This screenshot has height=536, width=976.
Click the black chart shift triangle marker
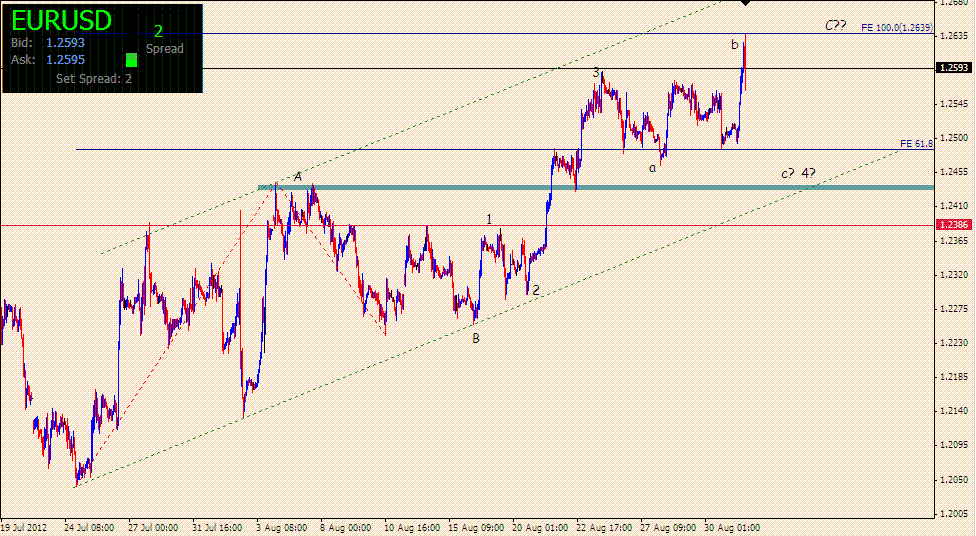(x=746, y=2)
